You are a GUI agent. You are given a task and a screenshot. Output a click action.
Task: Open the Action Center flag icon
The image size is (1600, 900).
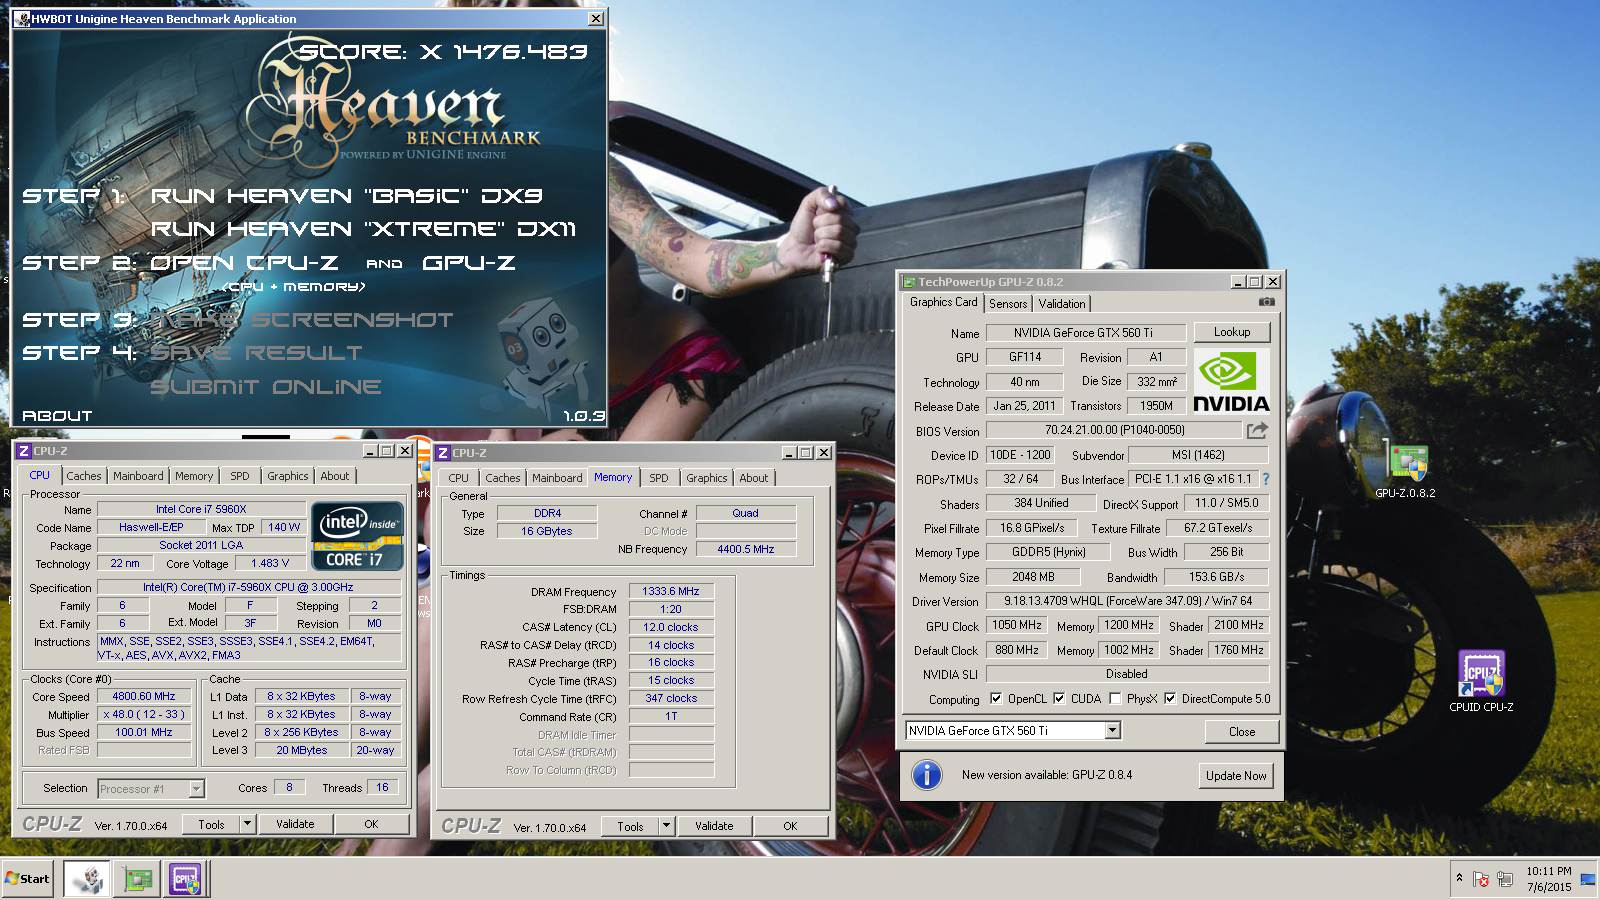point(1481,879)
